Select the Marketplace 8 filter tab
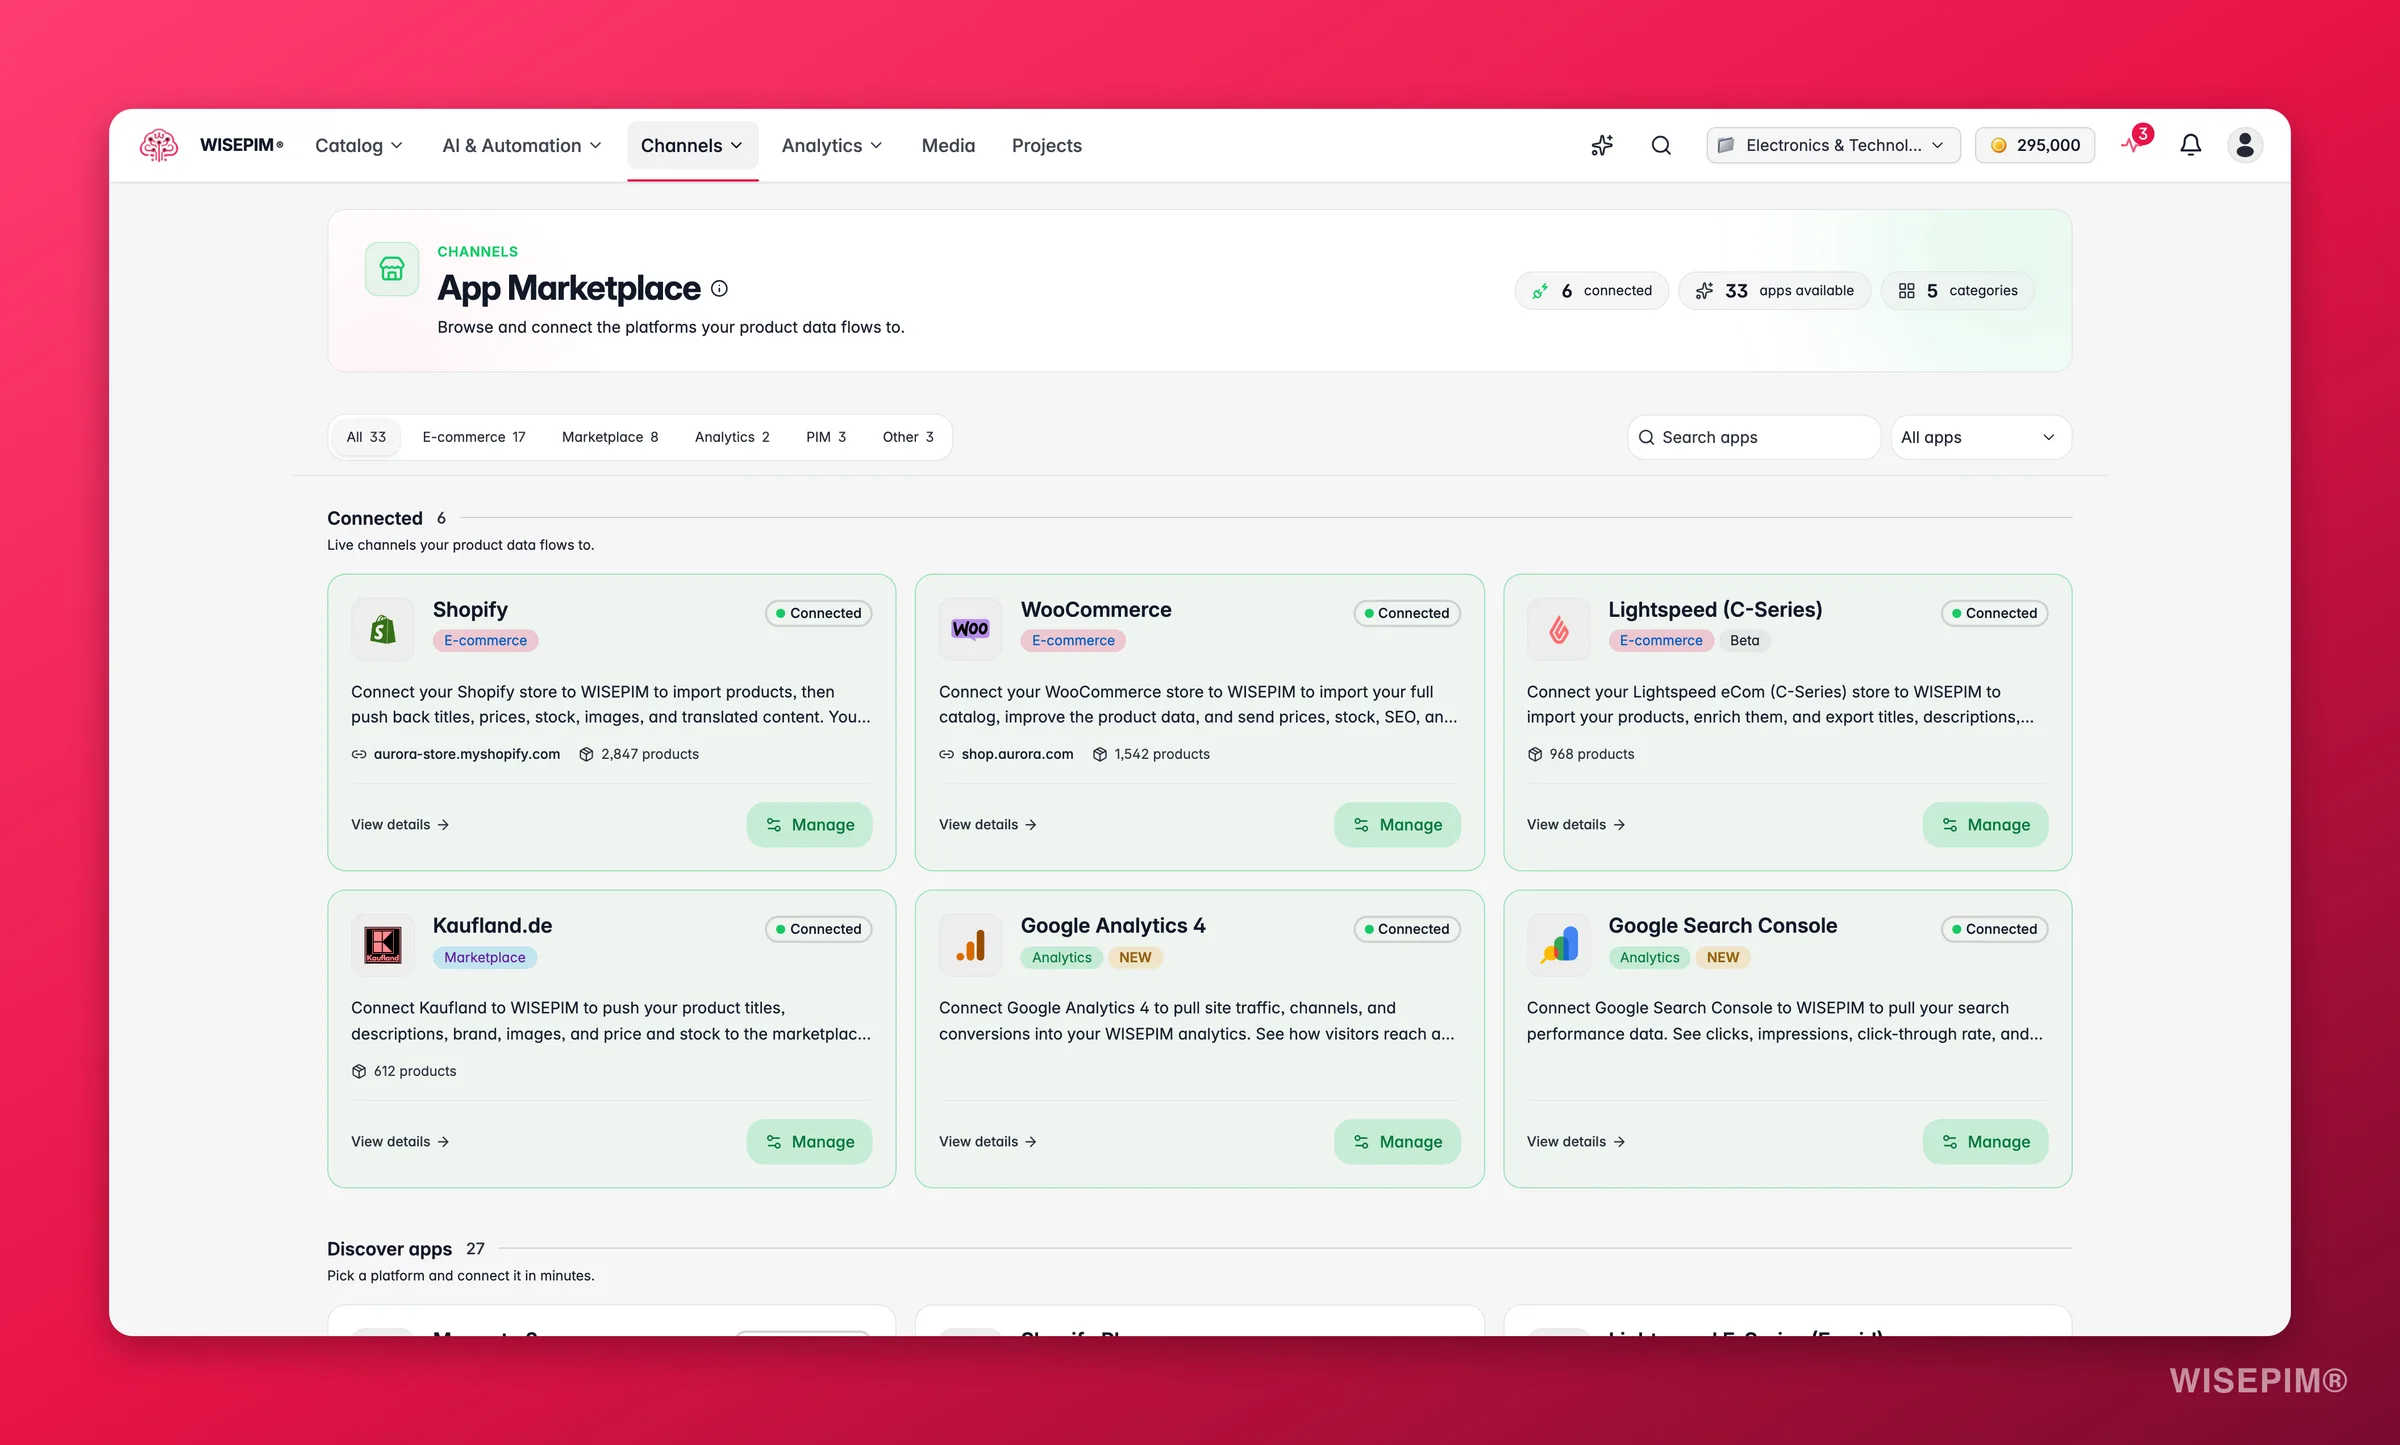The image size is (2400, 1445). (610, 437)
